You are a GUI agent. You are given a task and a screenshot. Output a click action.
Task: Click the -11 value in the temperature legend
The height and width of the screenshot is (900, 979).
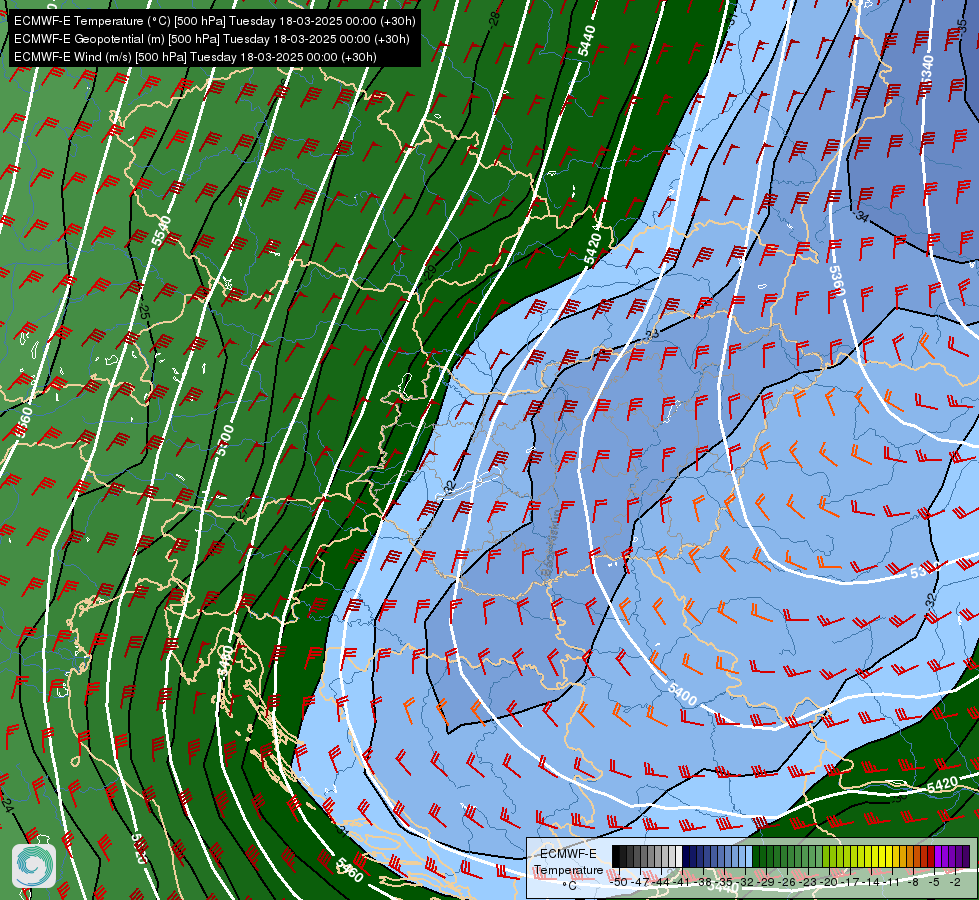[x=891, y=882]
